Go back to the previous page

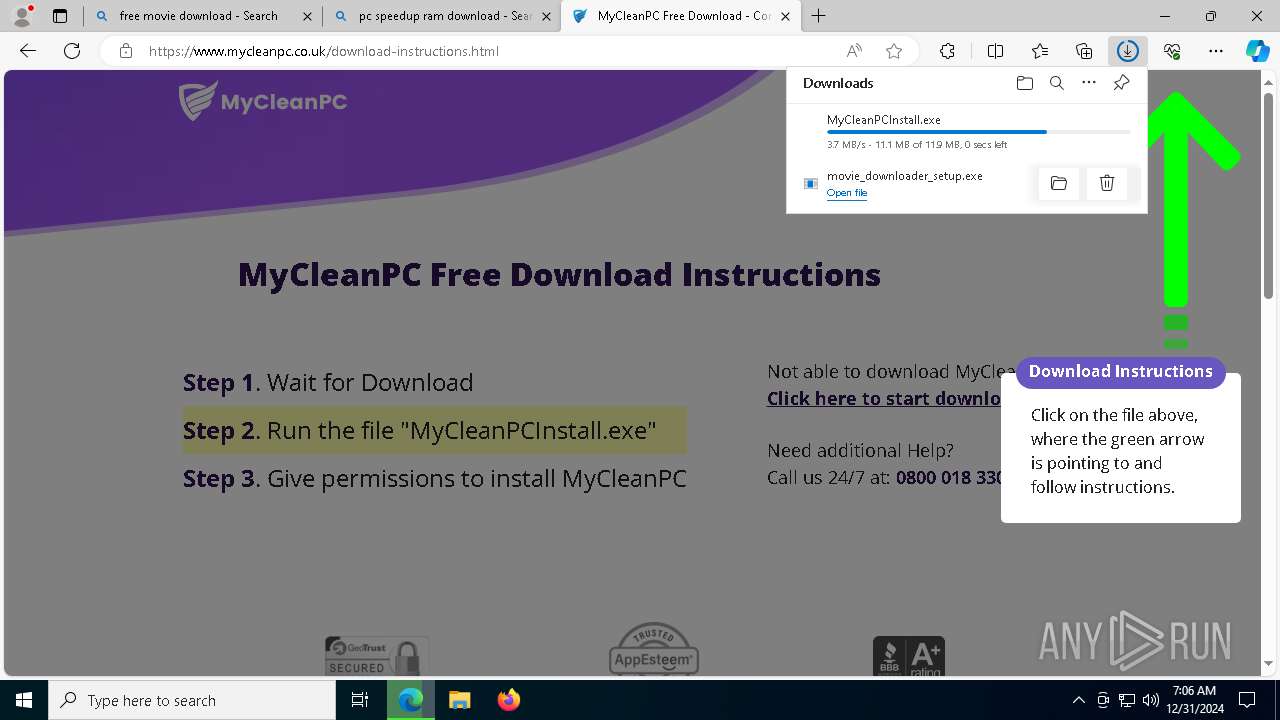click(28, 51)
